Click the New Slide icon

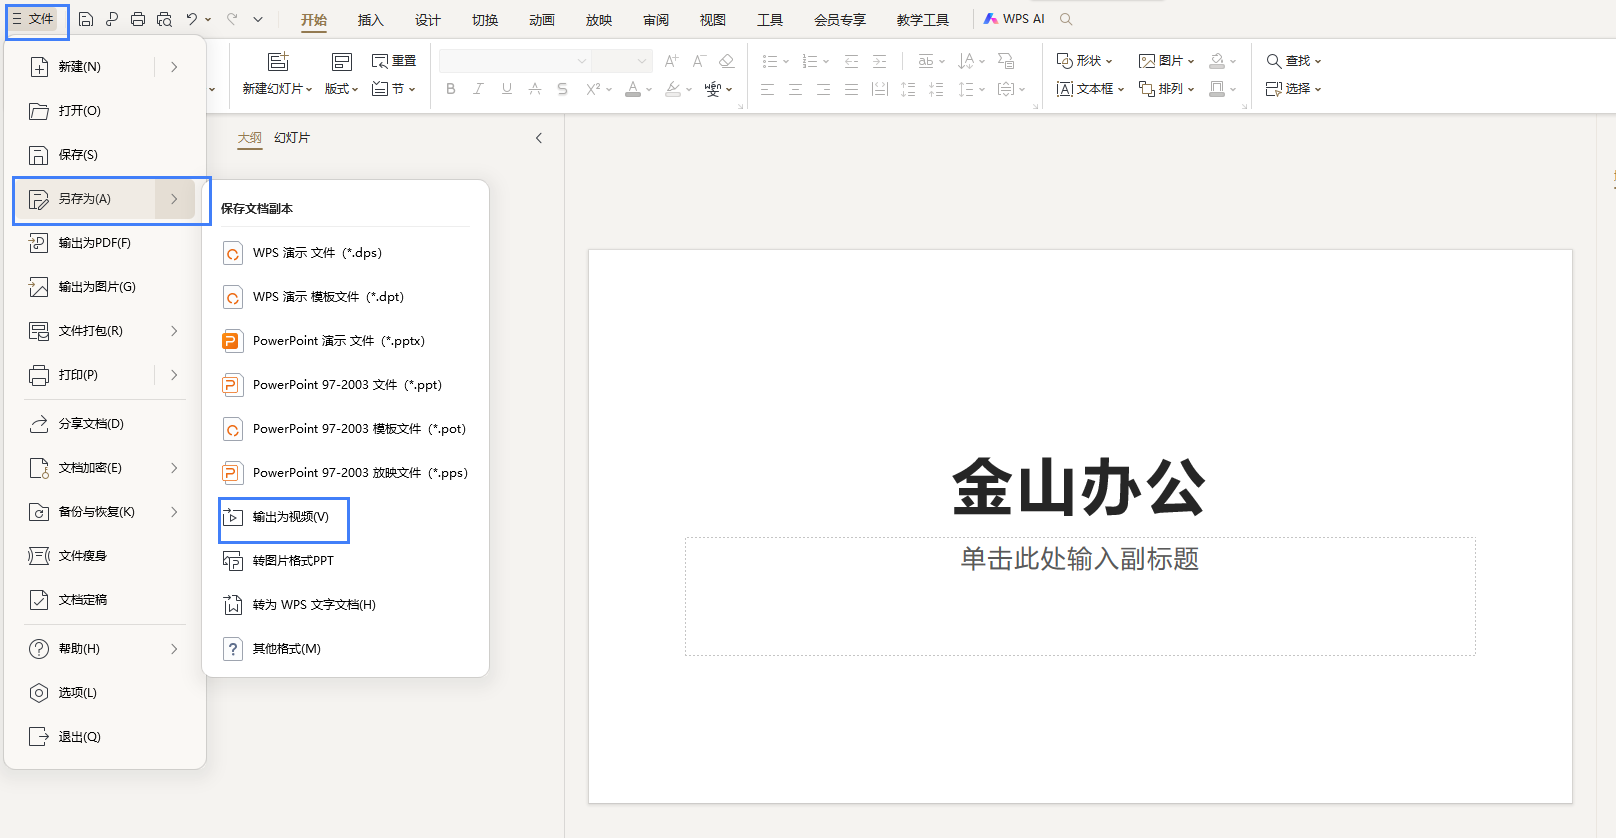278,61
